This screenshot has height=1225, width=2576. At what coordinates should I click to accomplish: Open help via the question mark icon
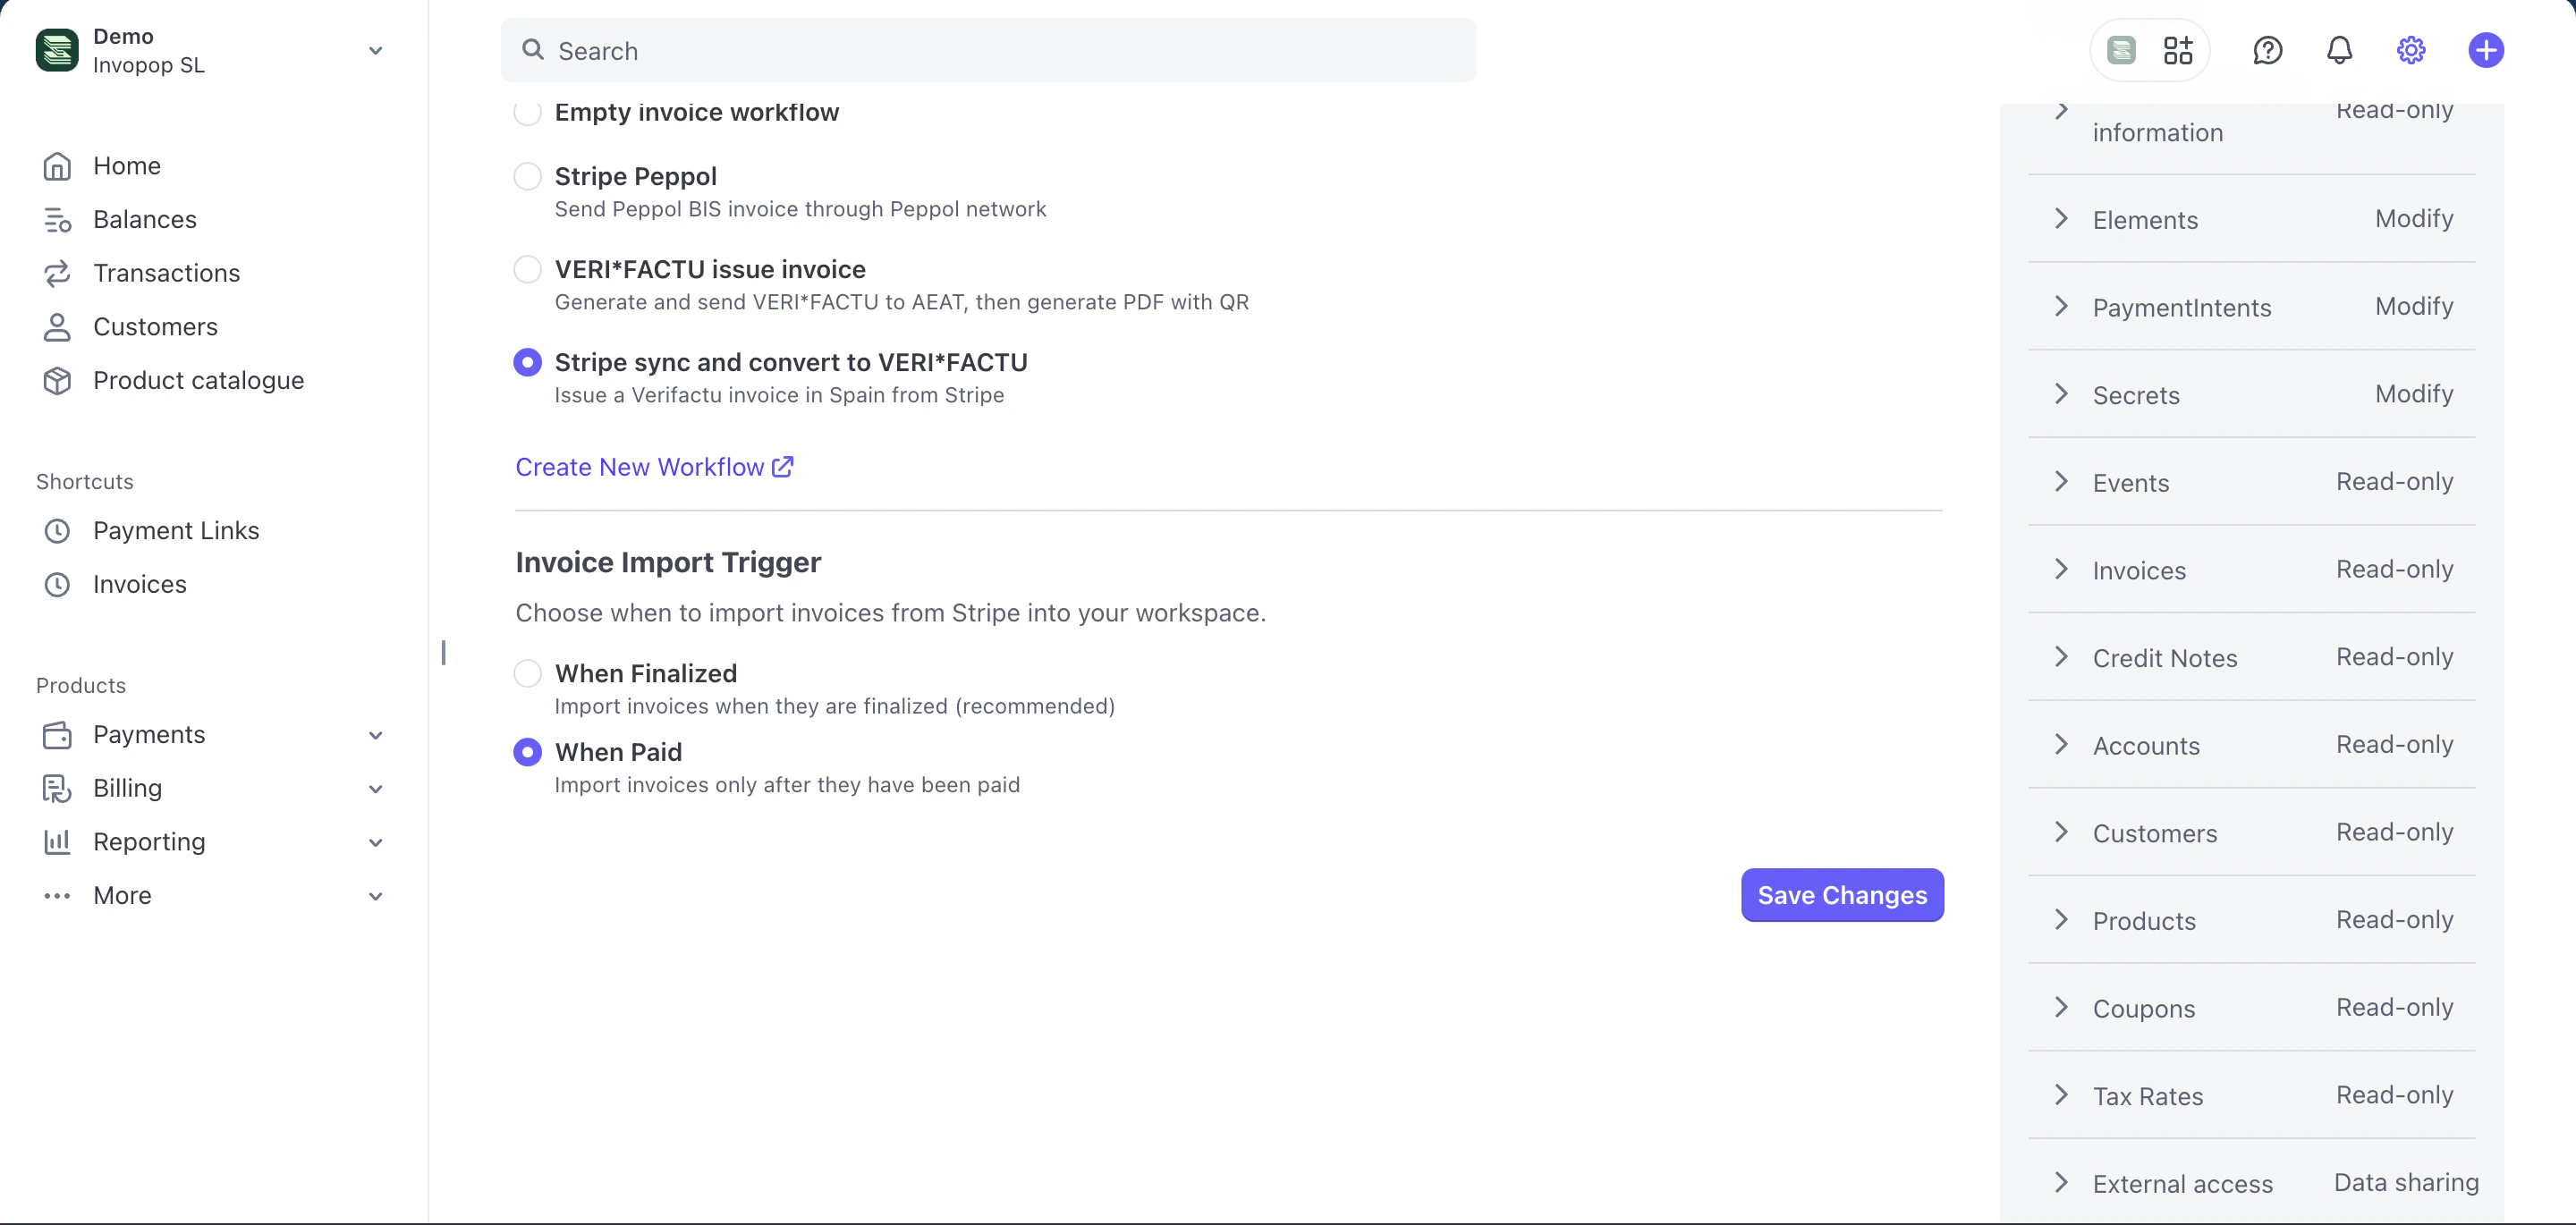(2267, 49)
